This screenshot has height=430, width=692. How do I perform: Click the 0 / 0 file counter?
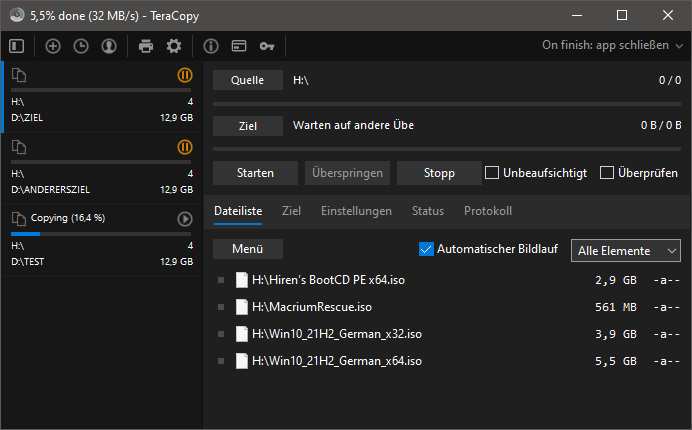(x=670, y=80)
